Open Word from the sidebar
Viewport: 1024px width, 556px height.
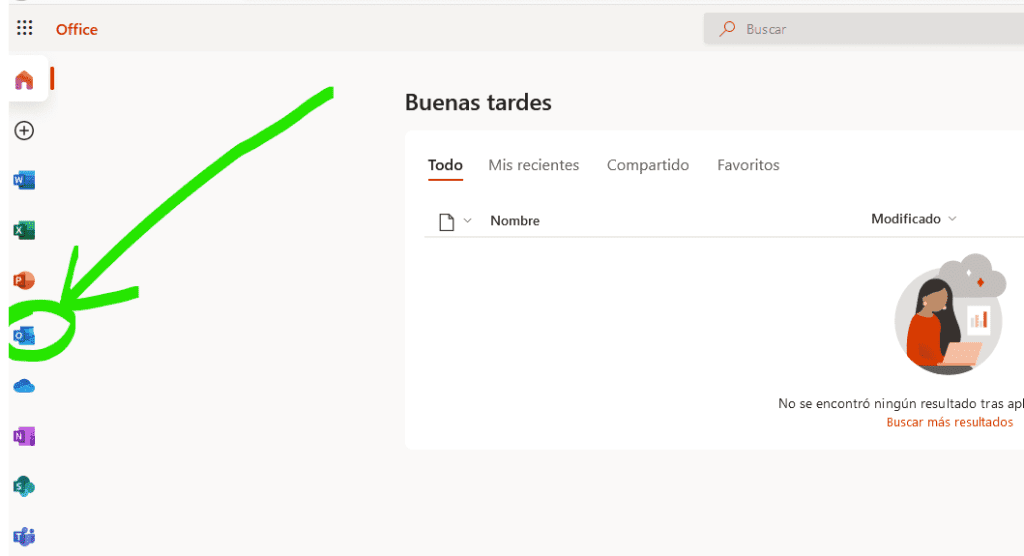24,180
